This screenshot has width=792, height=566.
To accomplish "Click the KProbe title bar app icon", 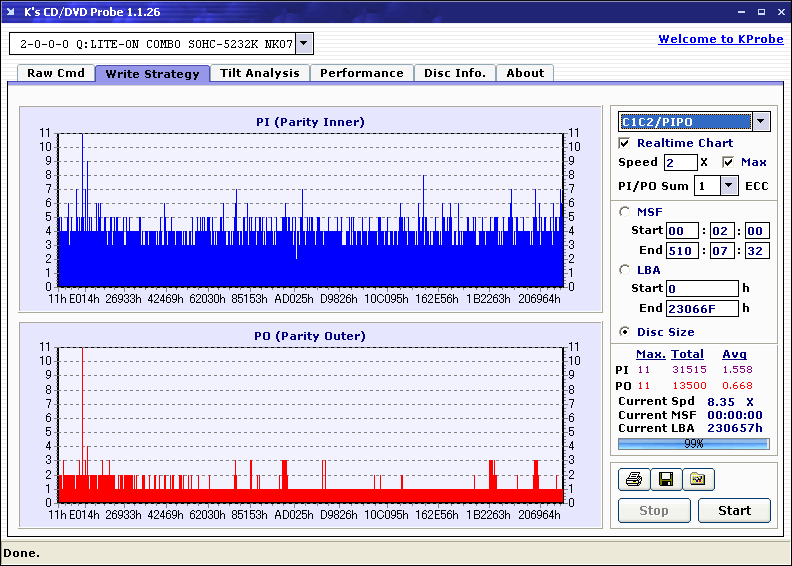I will pos(12,12).
